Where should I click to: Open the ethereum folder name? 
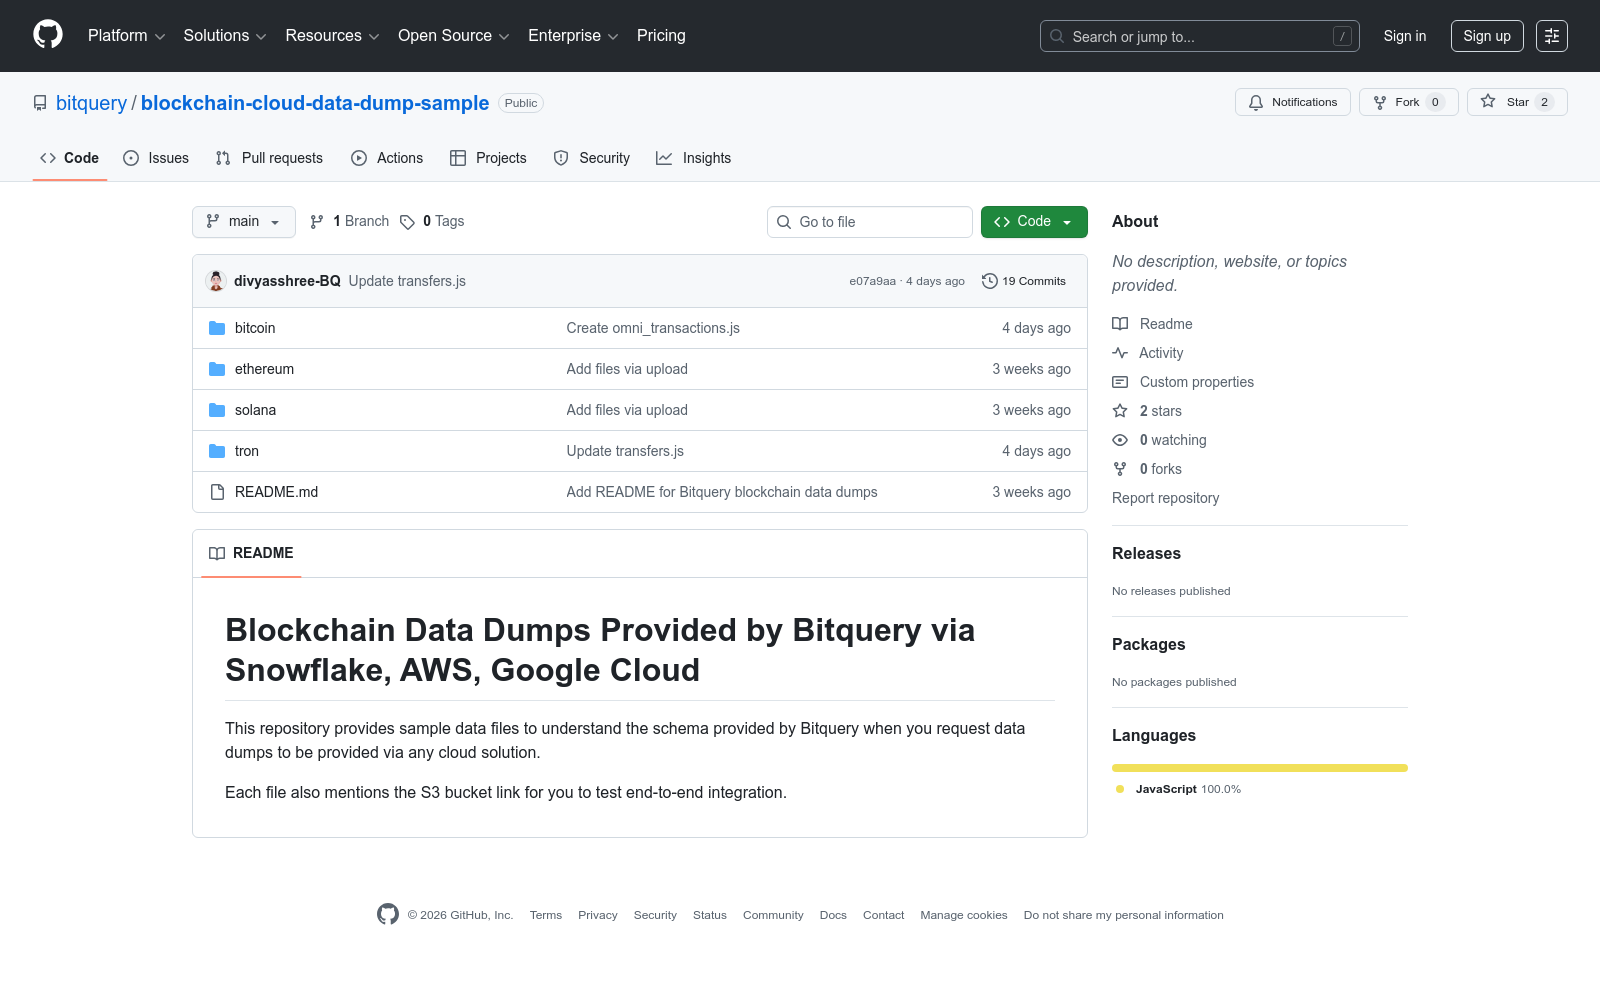coord(264,369)
